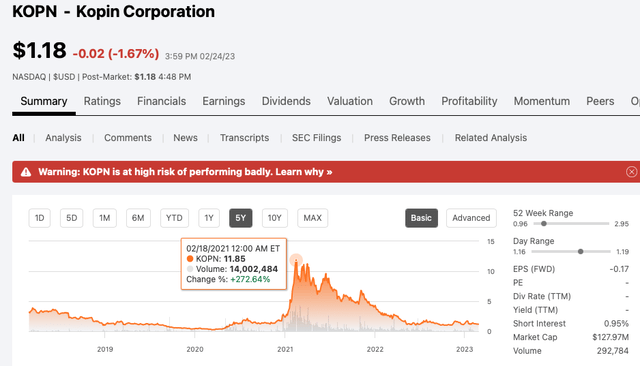The width and height of the screenshot is (640, 366).
Task: Click the warning triangle icon
Action: (26, 172)
